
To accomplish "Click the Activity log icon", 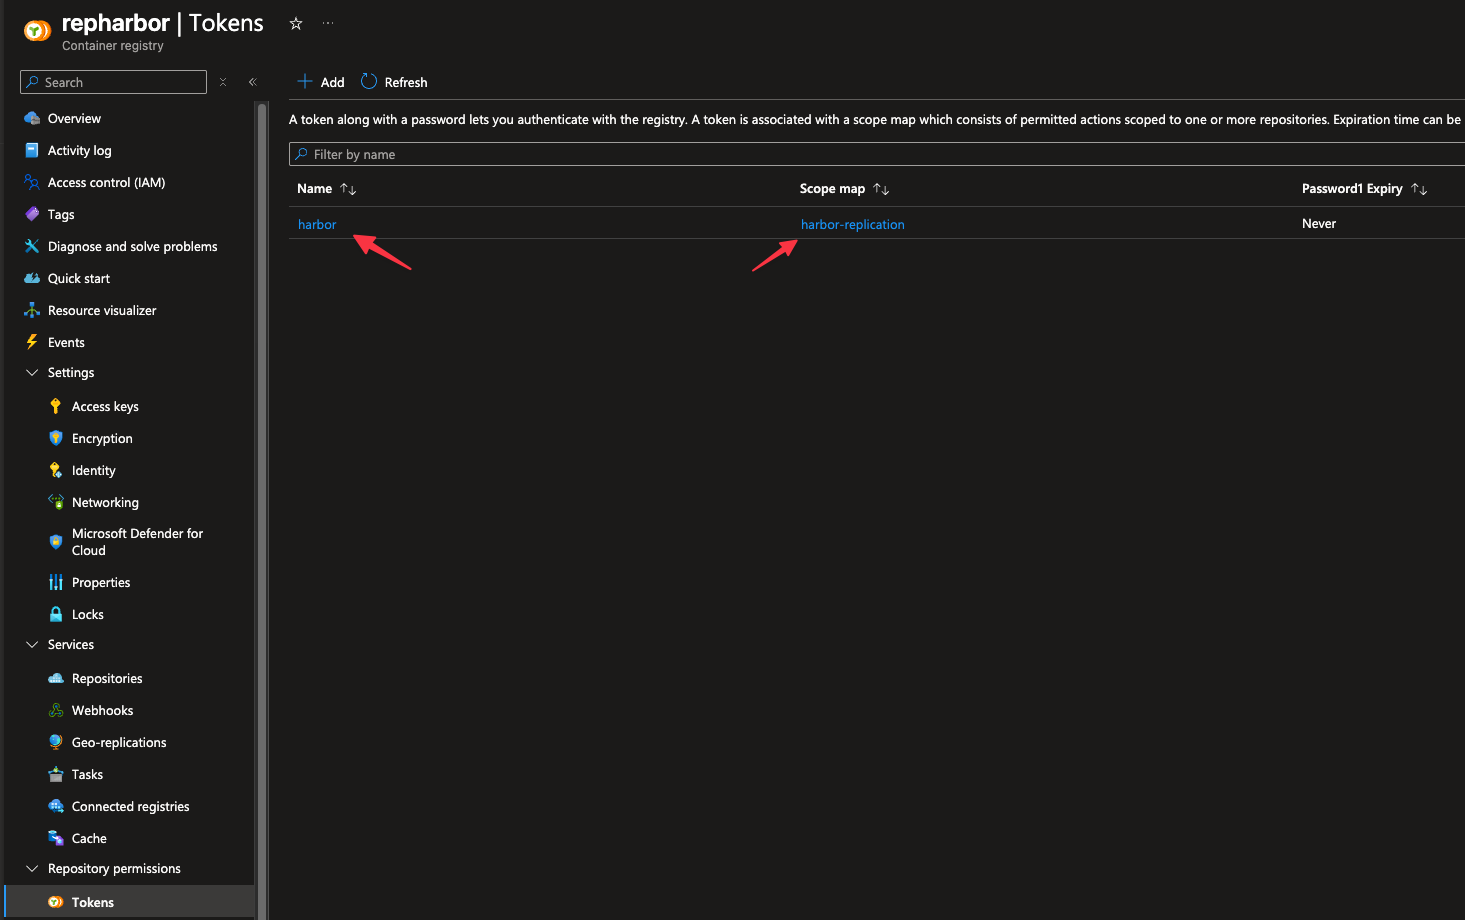I will point(32,150).
